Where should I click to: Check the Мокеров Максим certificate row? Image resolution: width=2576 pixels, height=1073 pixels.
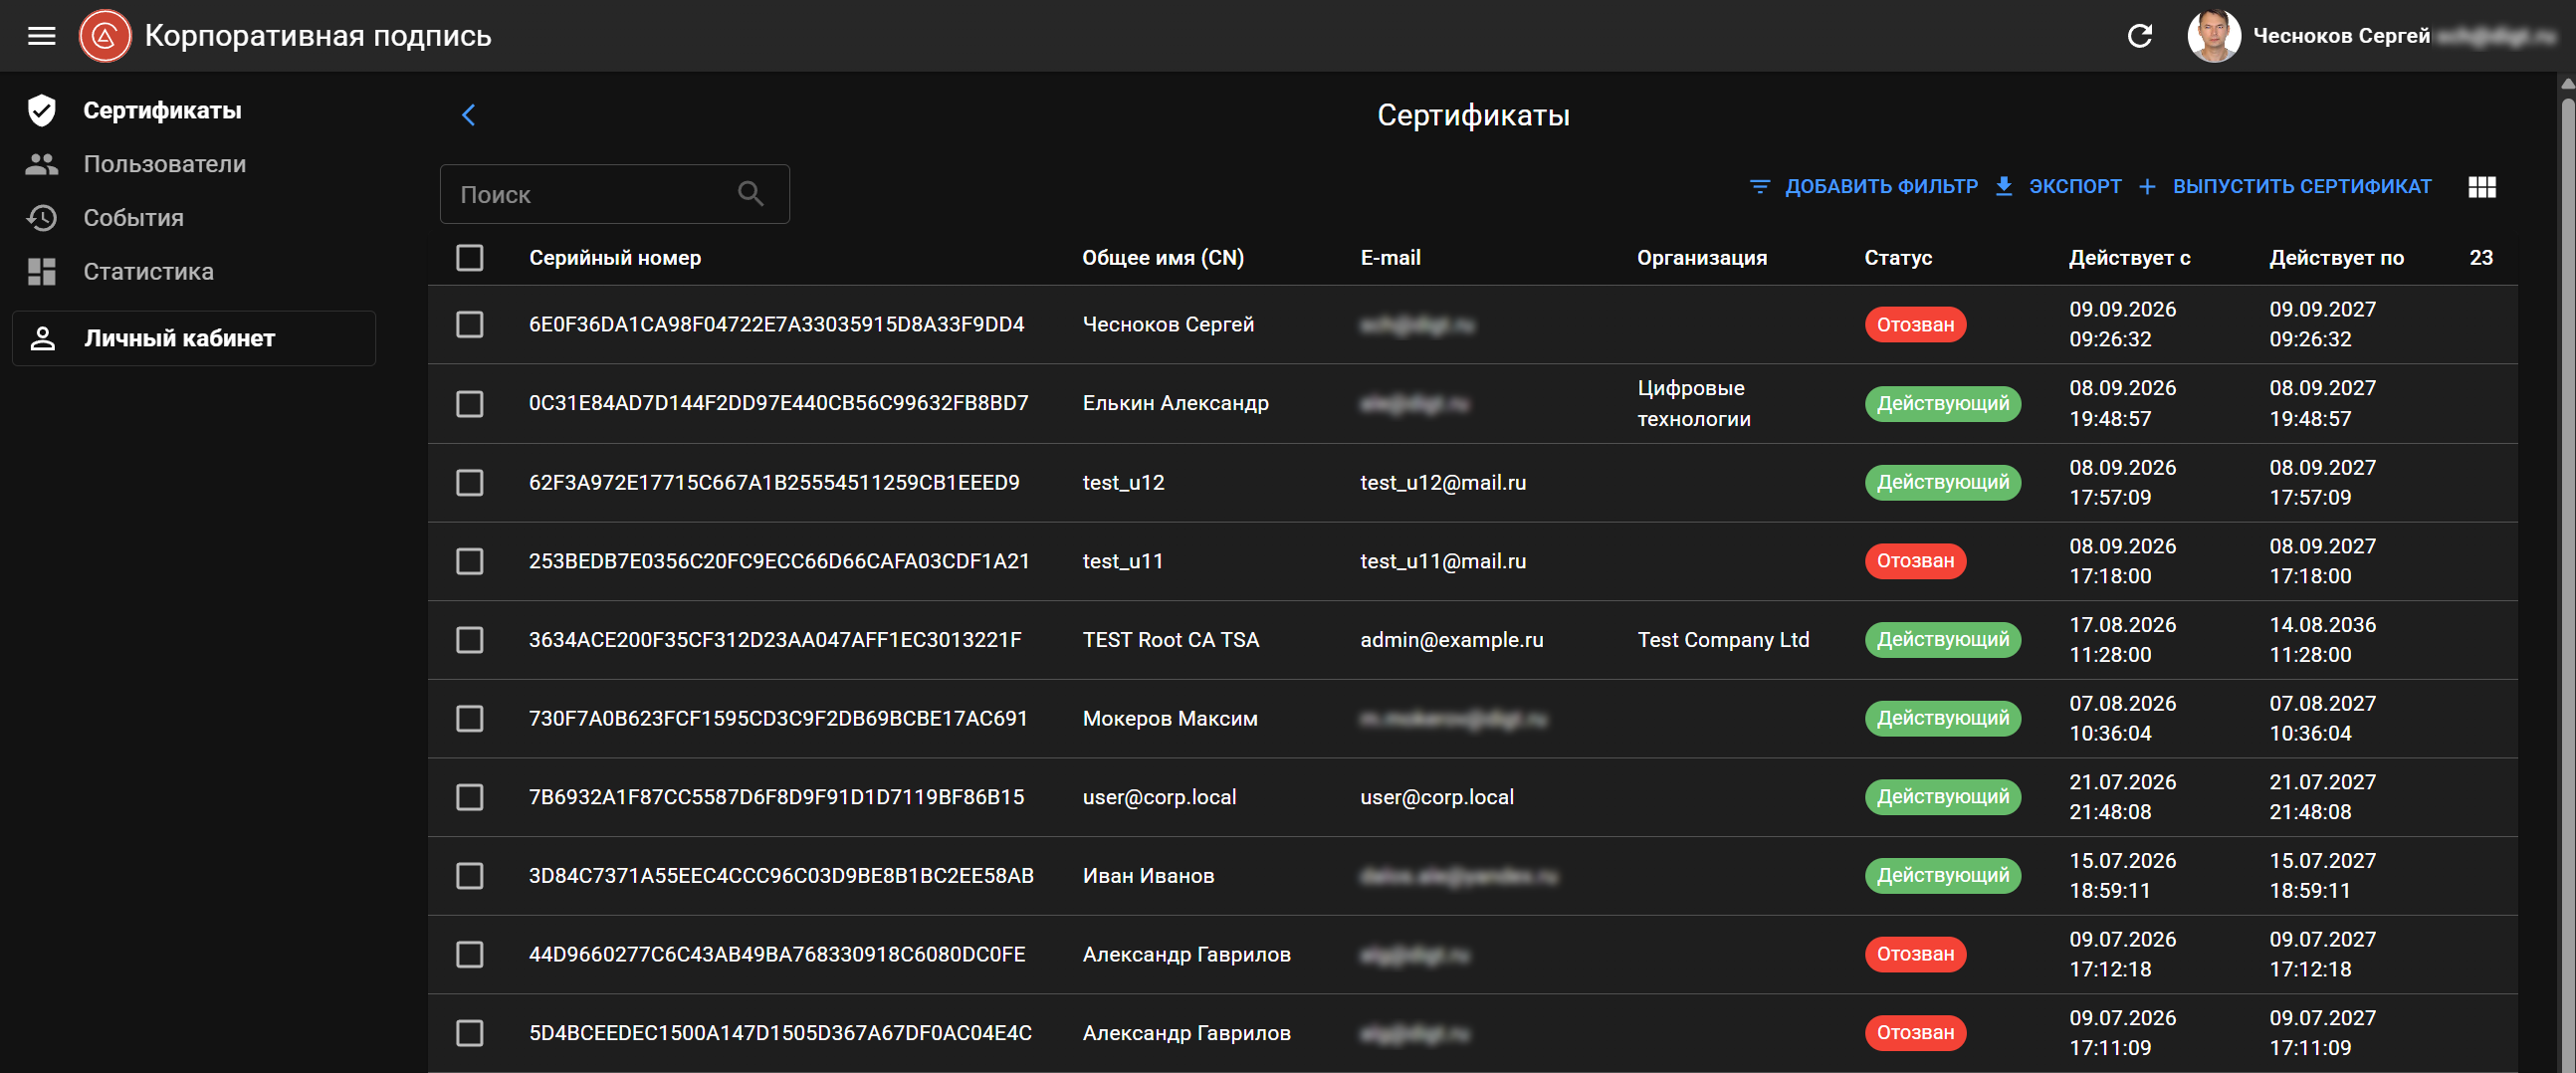tap(469, 719)
